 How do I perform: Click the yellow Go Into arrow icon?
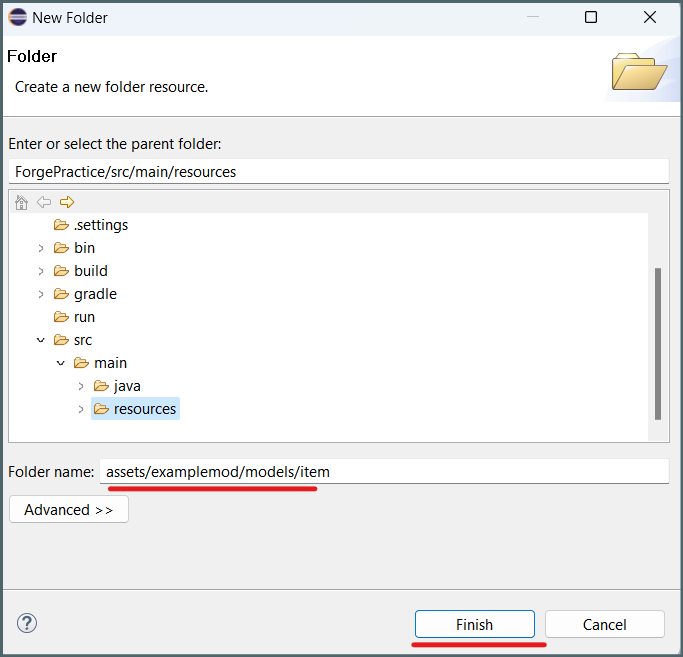[67, 202]
